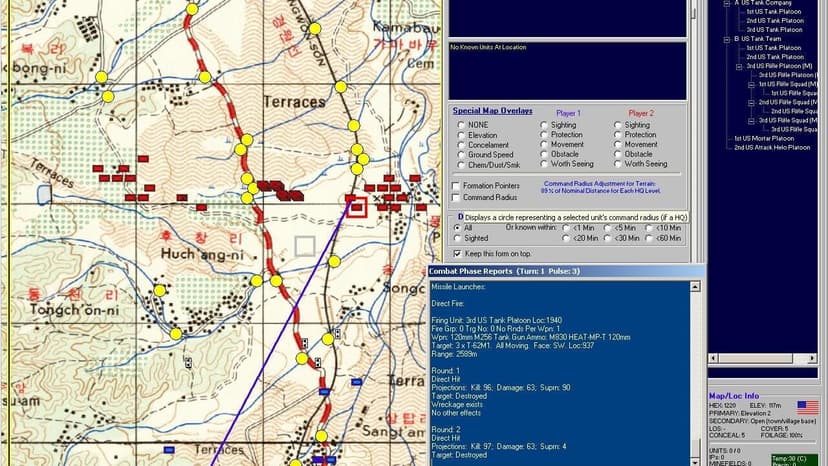This screenshot has height=466, width=828.
Task: Click the blue unit marker near bottom-left Terraces
Action: point(169,450)
